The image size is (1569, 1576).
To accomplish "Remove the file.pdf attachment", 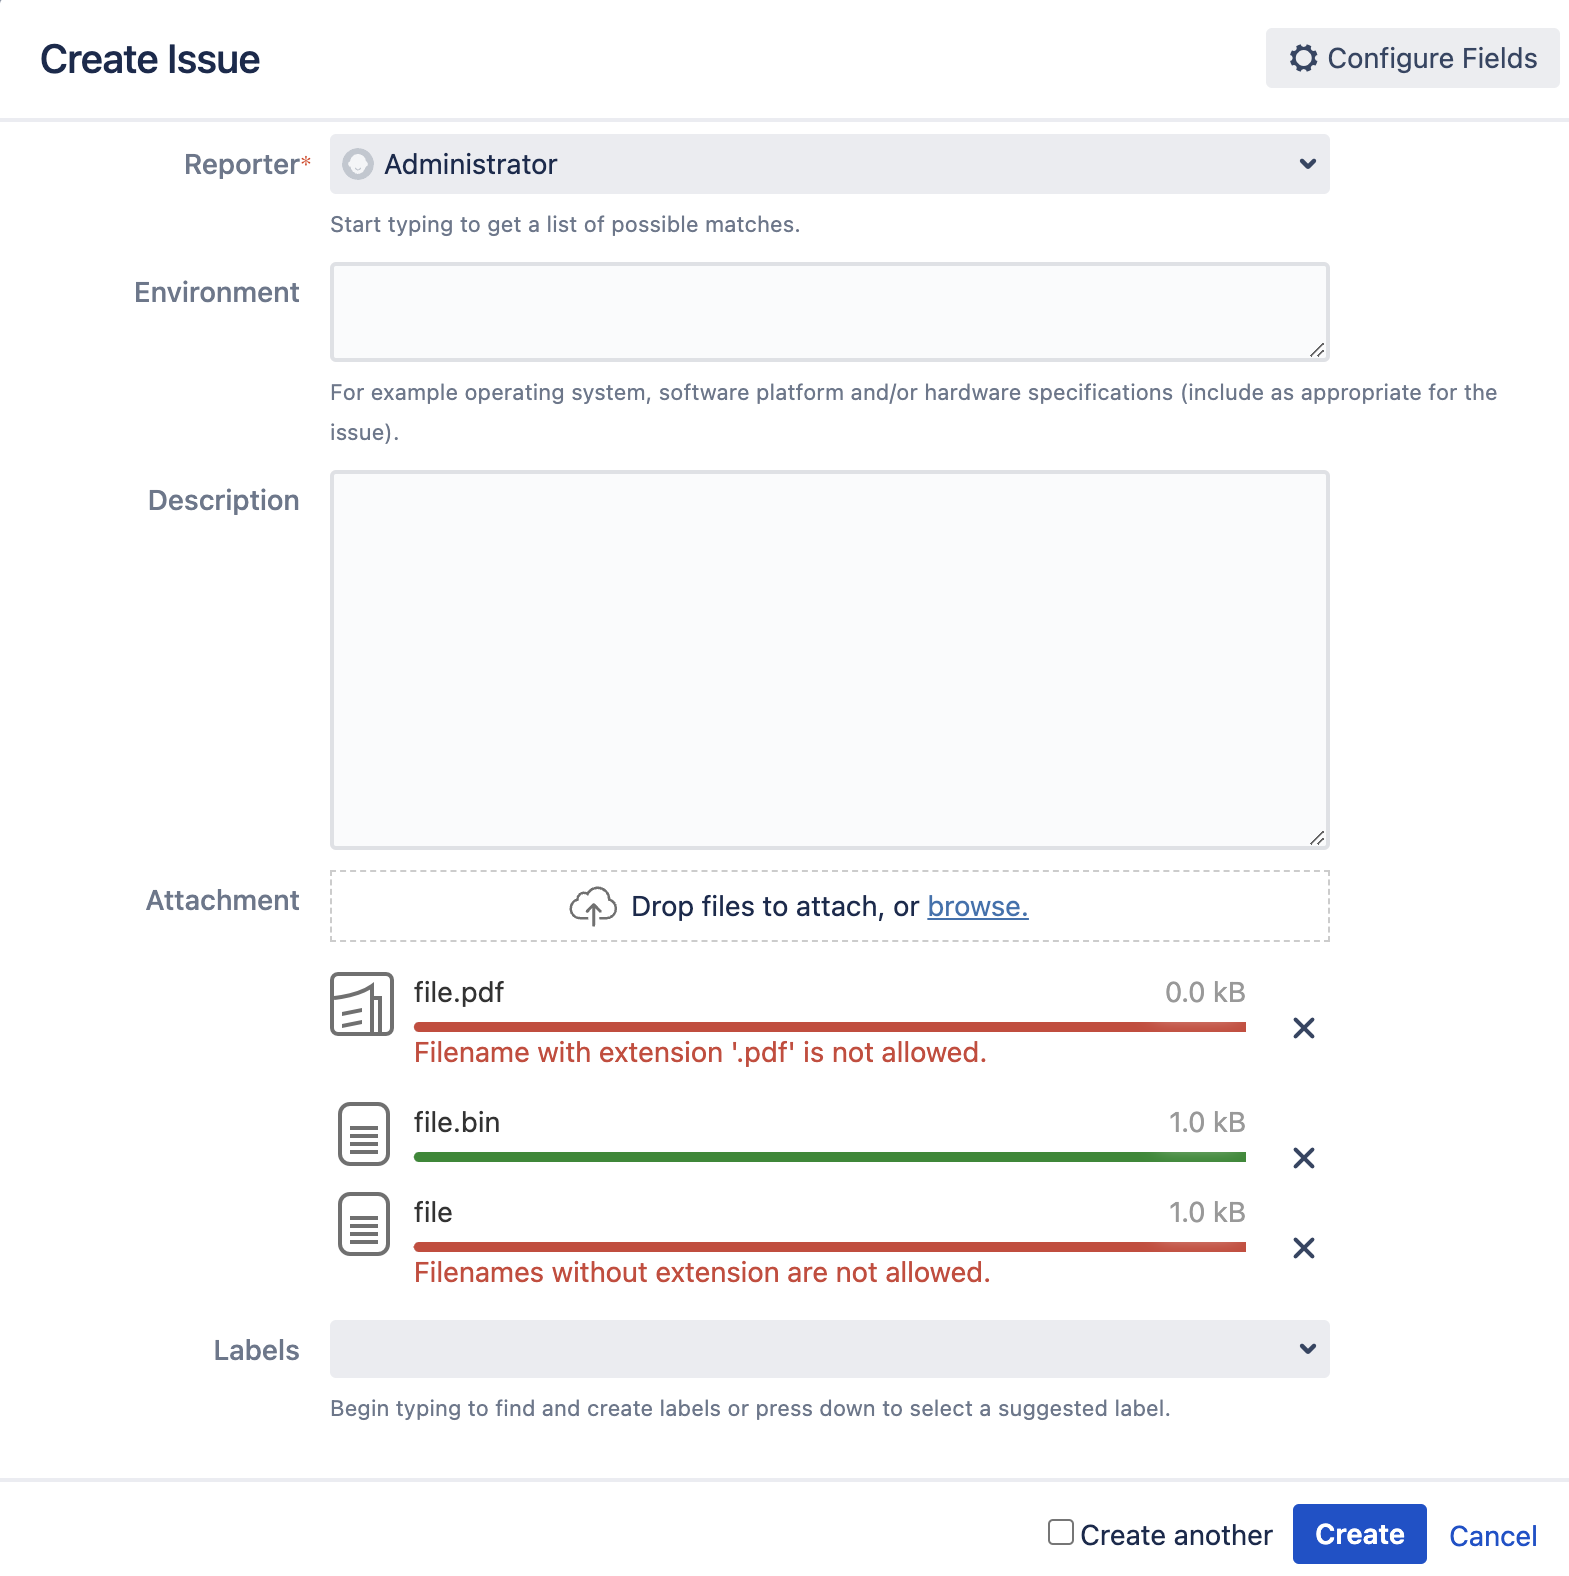I will point(1303,1028).
